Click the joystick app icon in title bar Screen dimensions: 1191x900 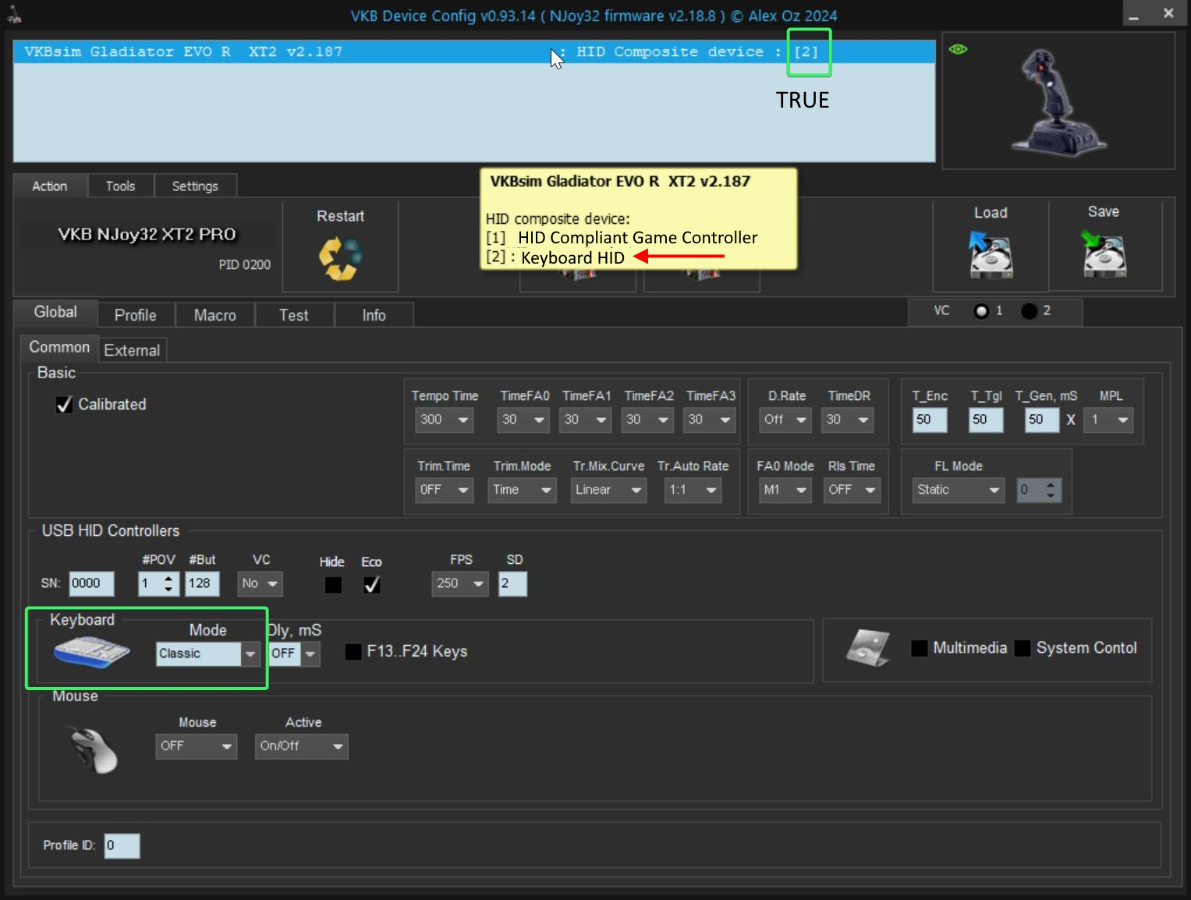click(x=16, y=15)
